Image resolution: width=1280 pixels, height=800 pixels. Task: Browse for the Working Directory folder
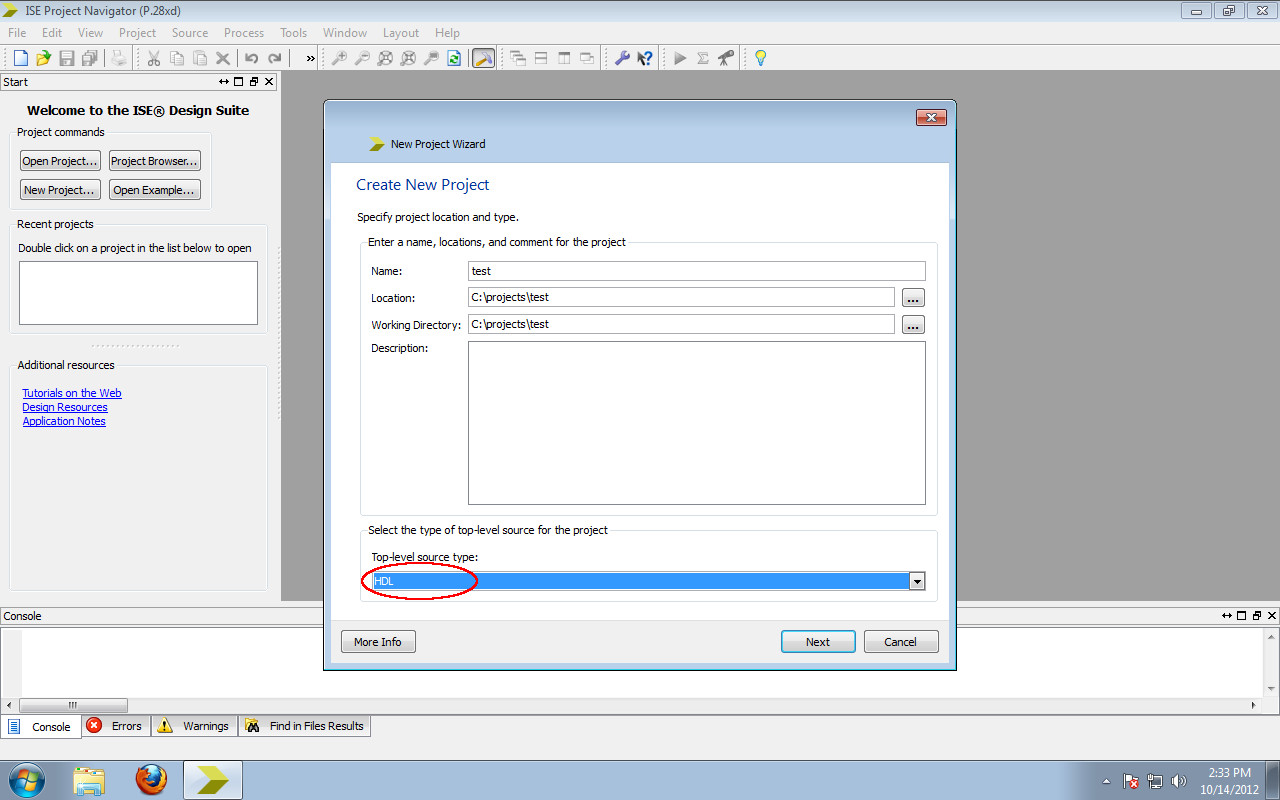point(913,325)
